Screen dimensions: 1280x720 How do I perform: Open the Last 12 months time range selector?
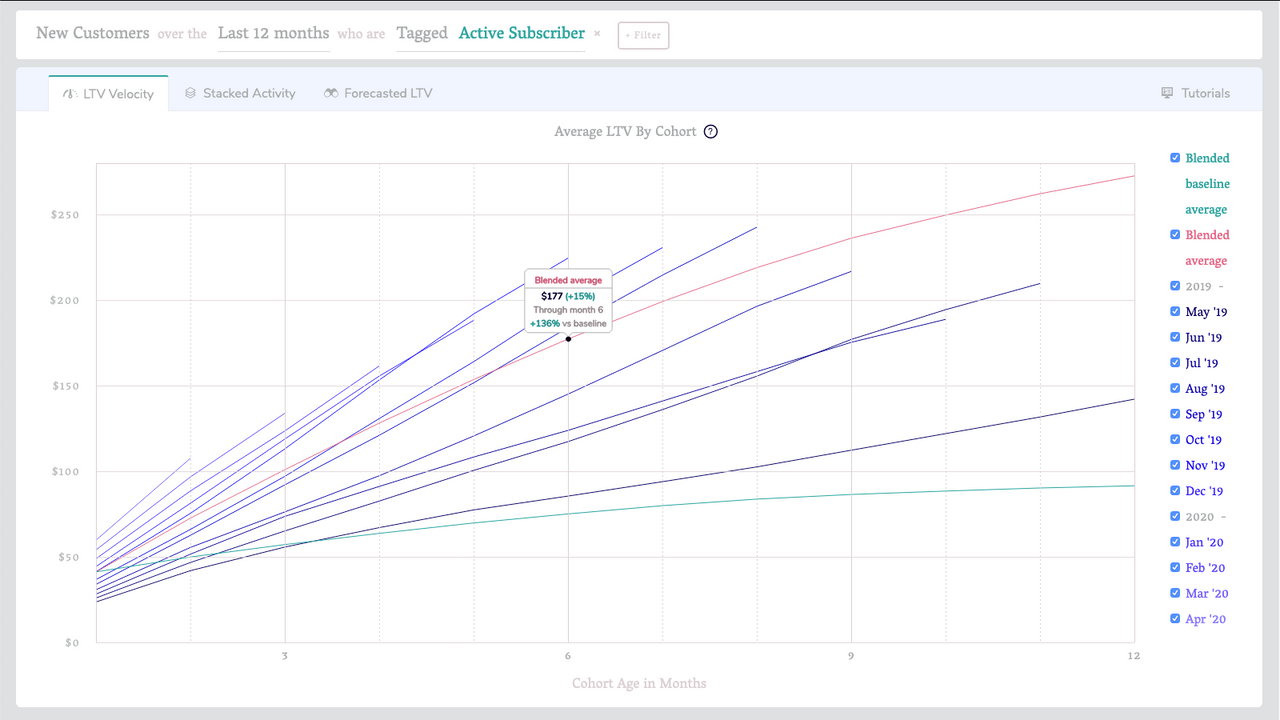pyautogui.click(x=273, y=31)
